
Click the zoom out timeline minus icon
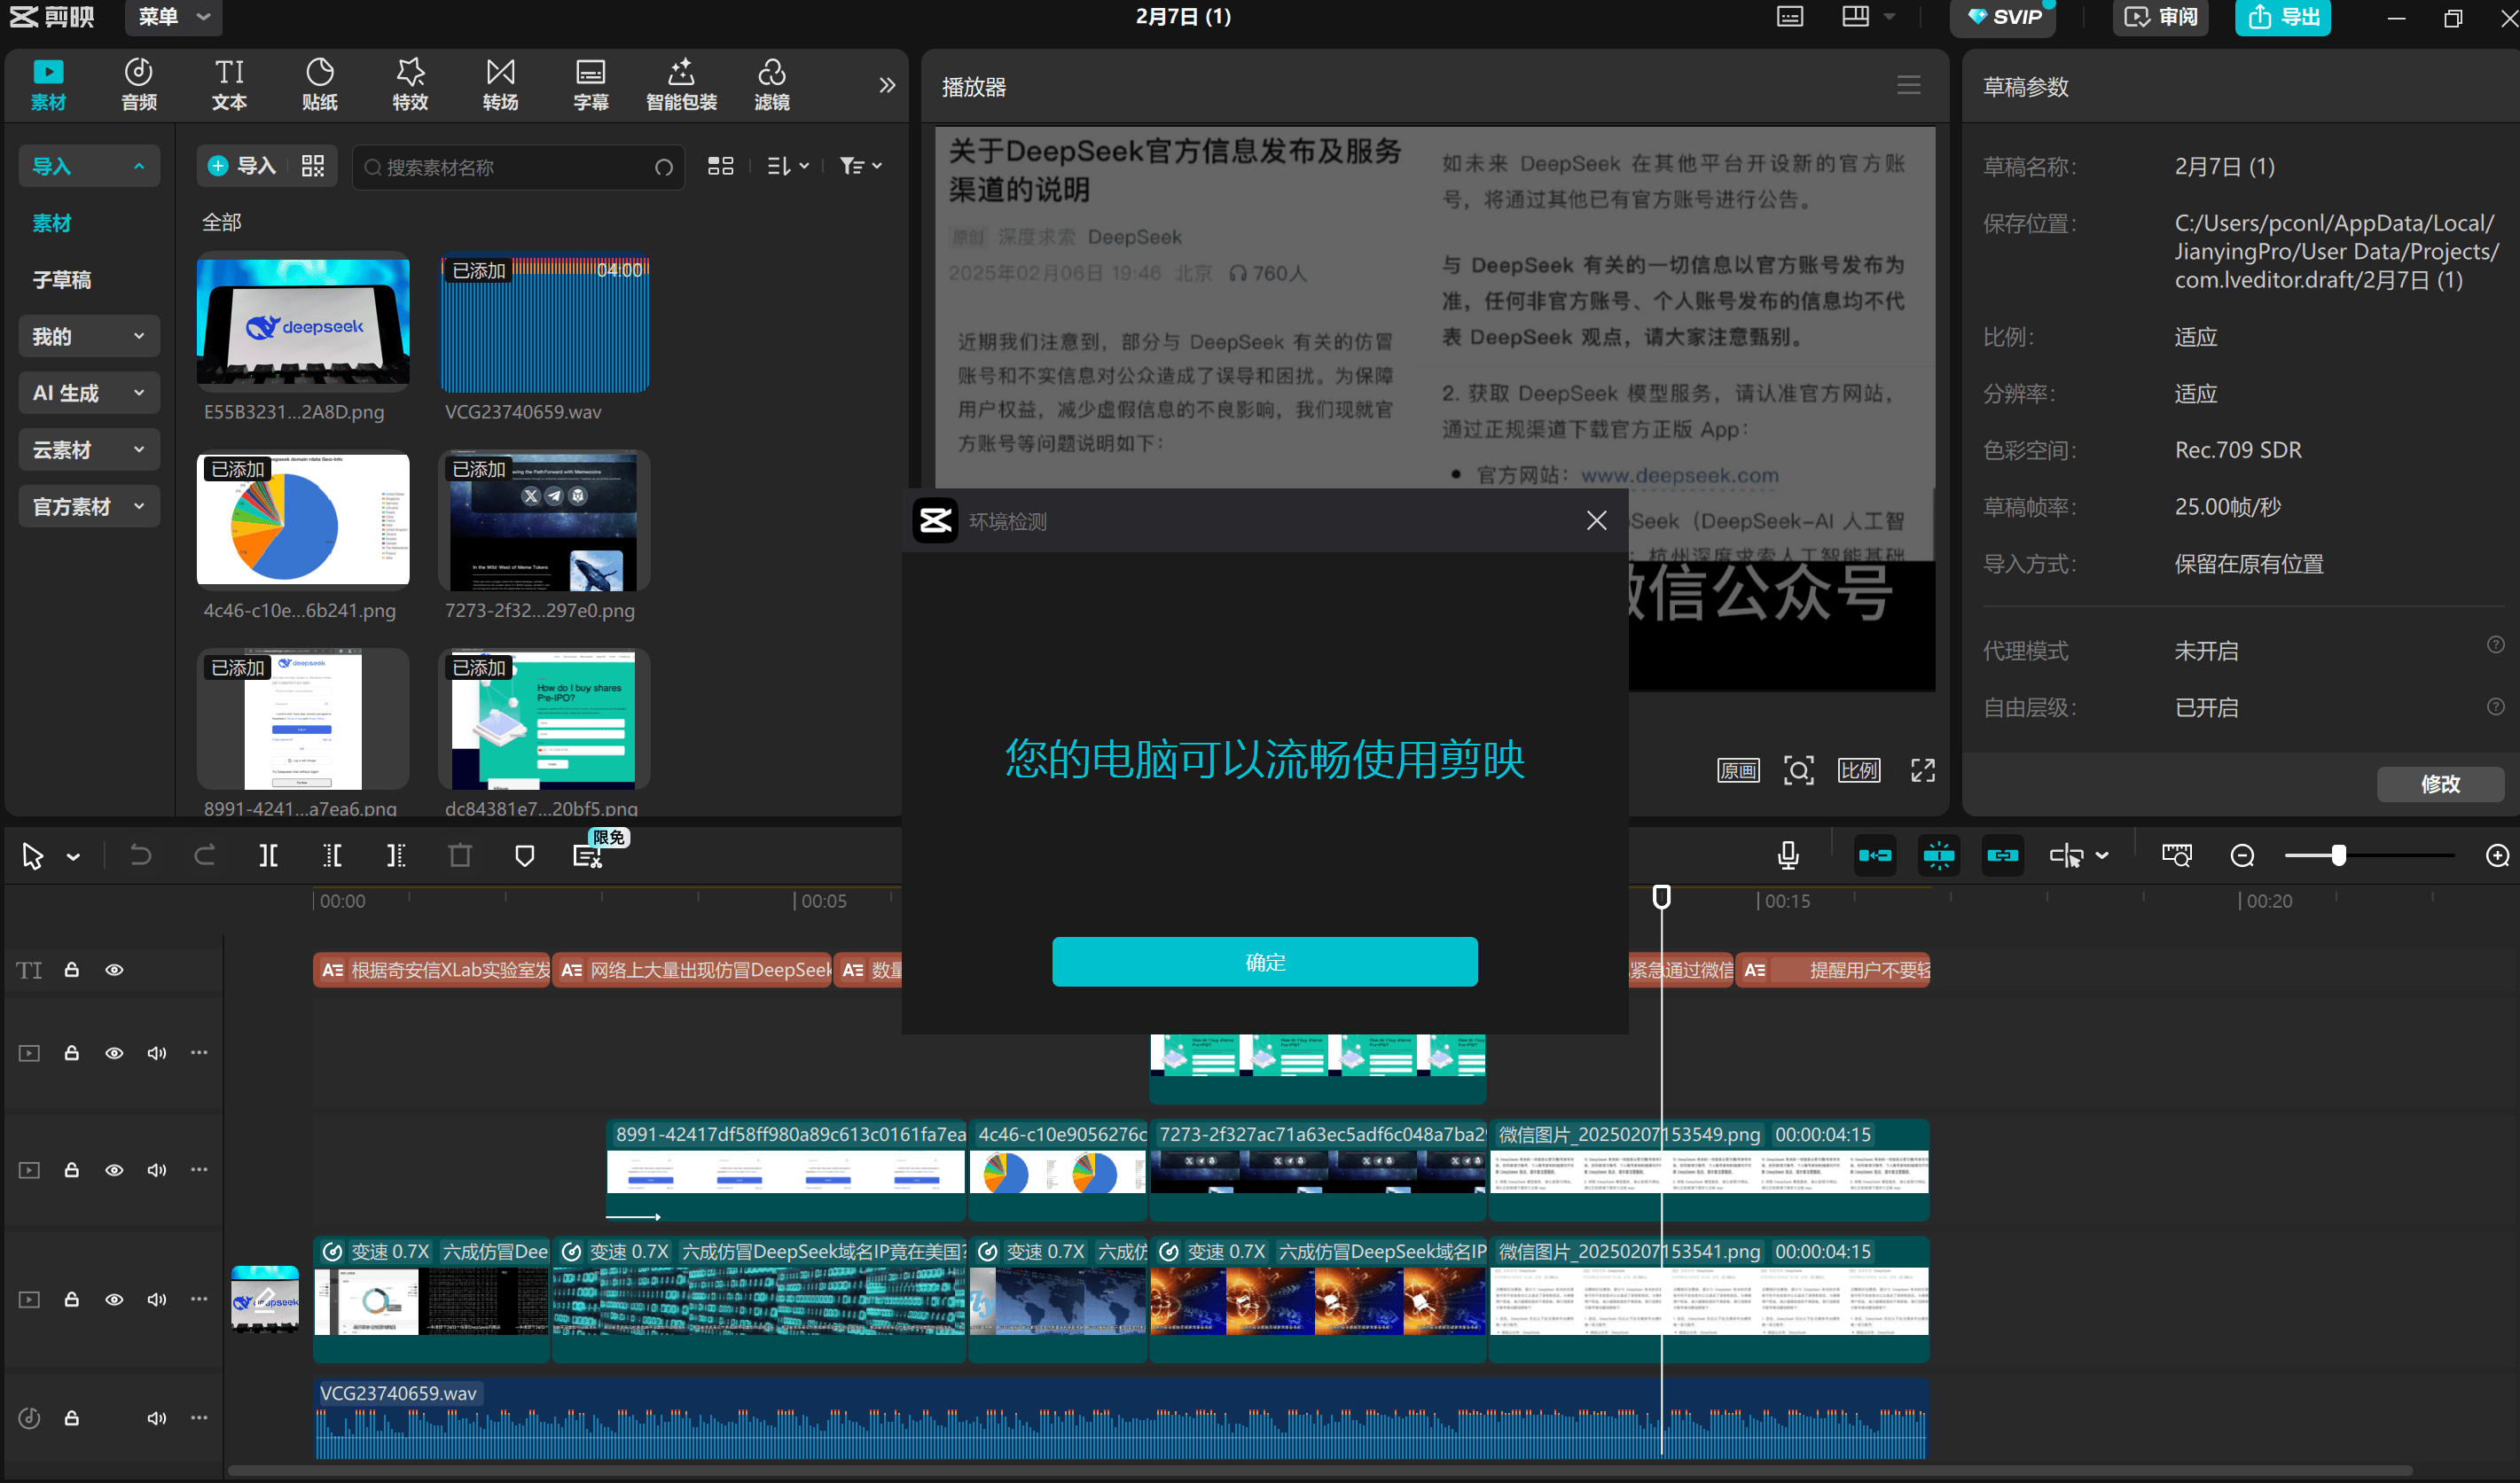[2242, 855]
